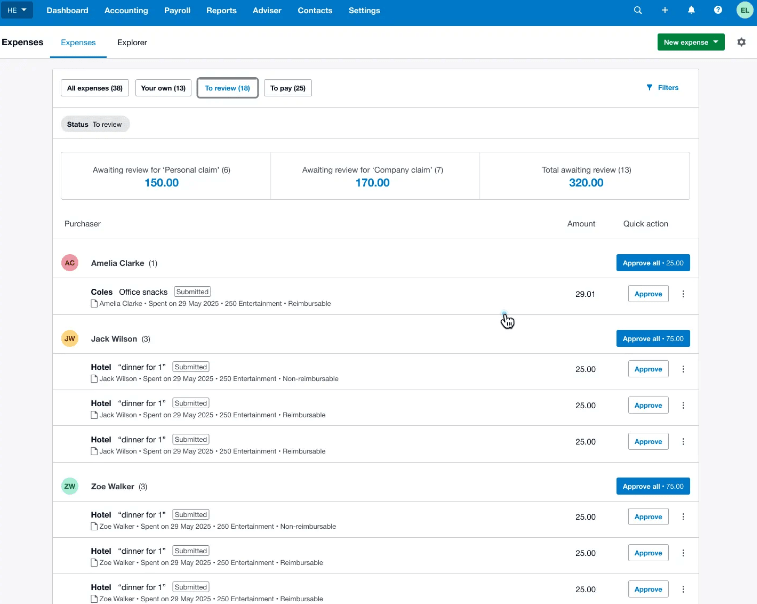Click Zoe Walker's ZW avatar
Image resolution: width=757 pixels, height=604 pixels.
(70, 486)
